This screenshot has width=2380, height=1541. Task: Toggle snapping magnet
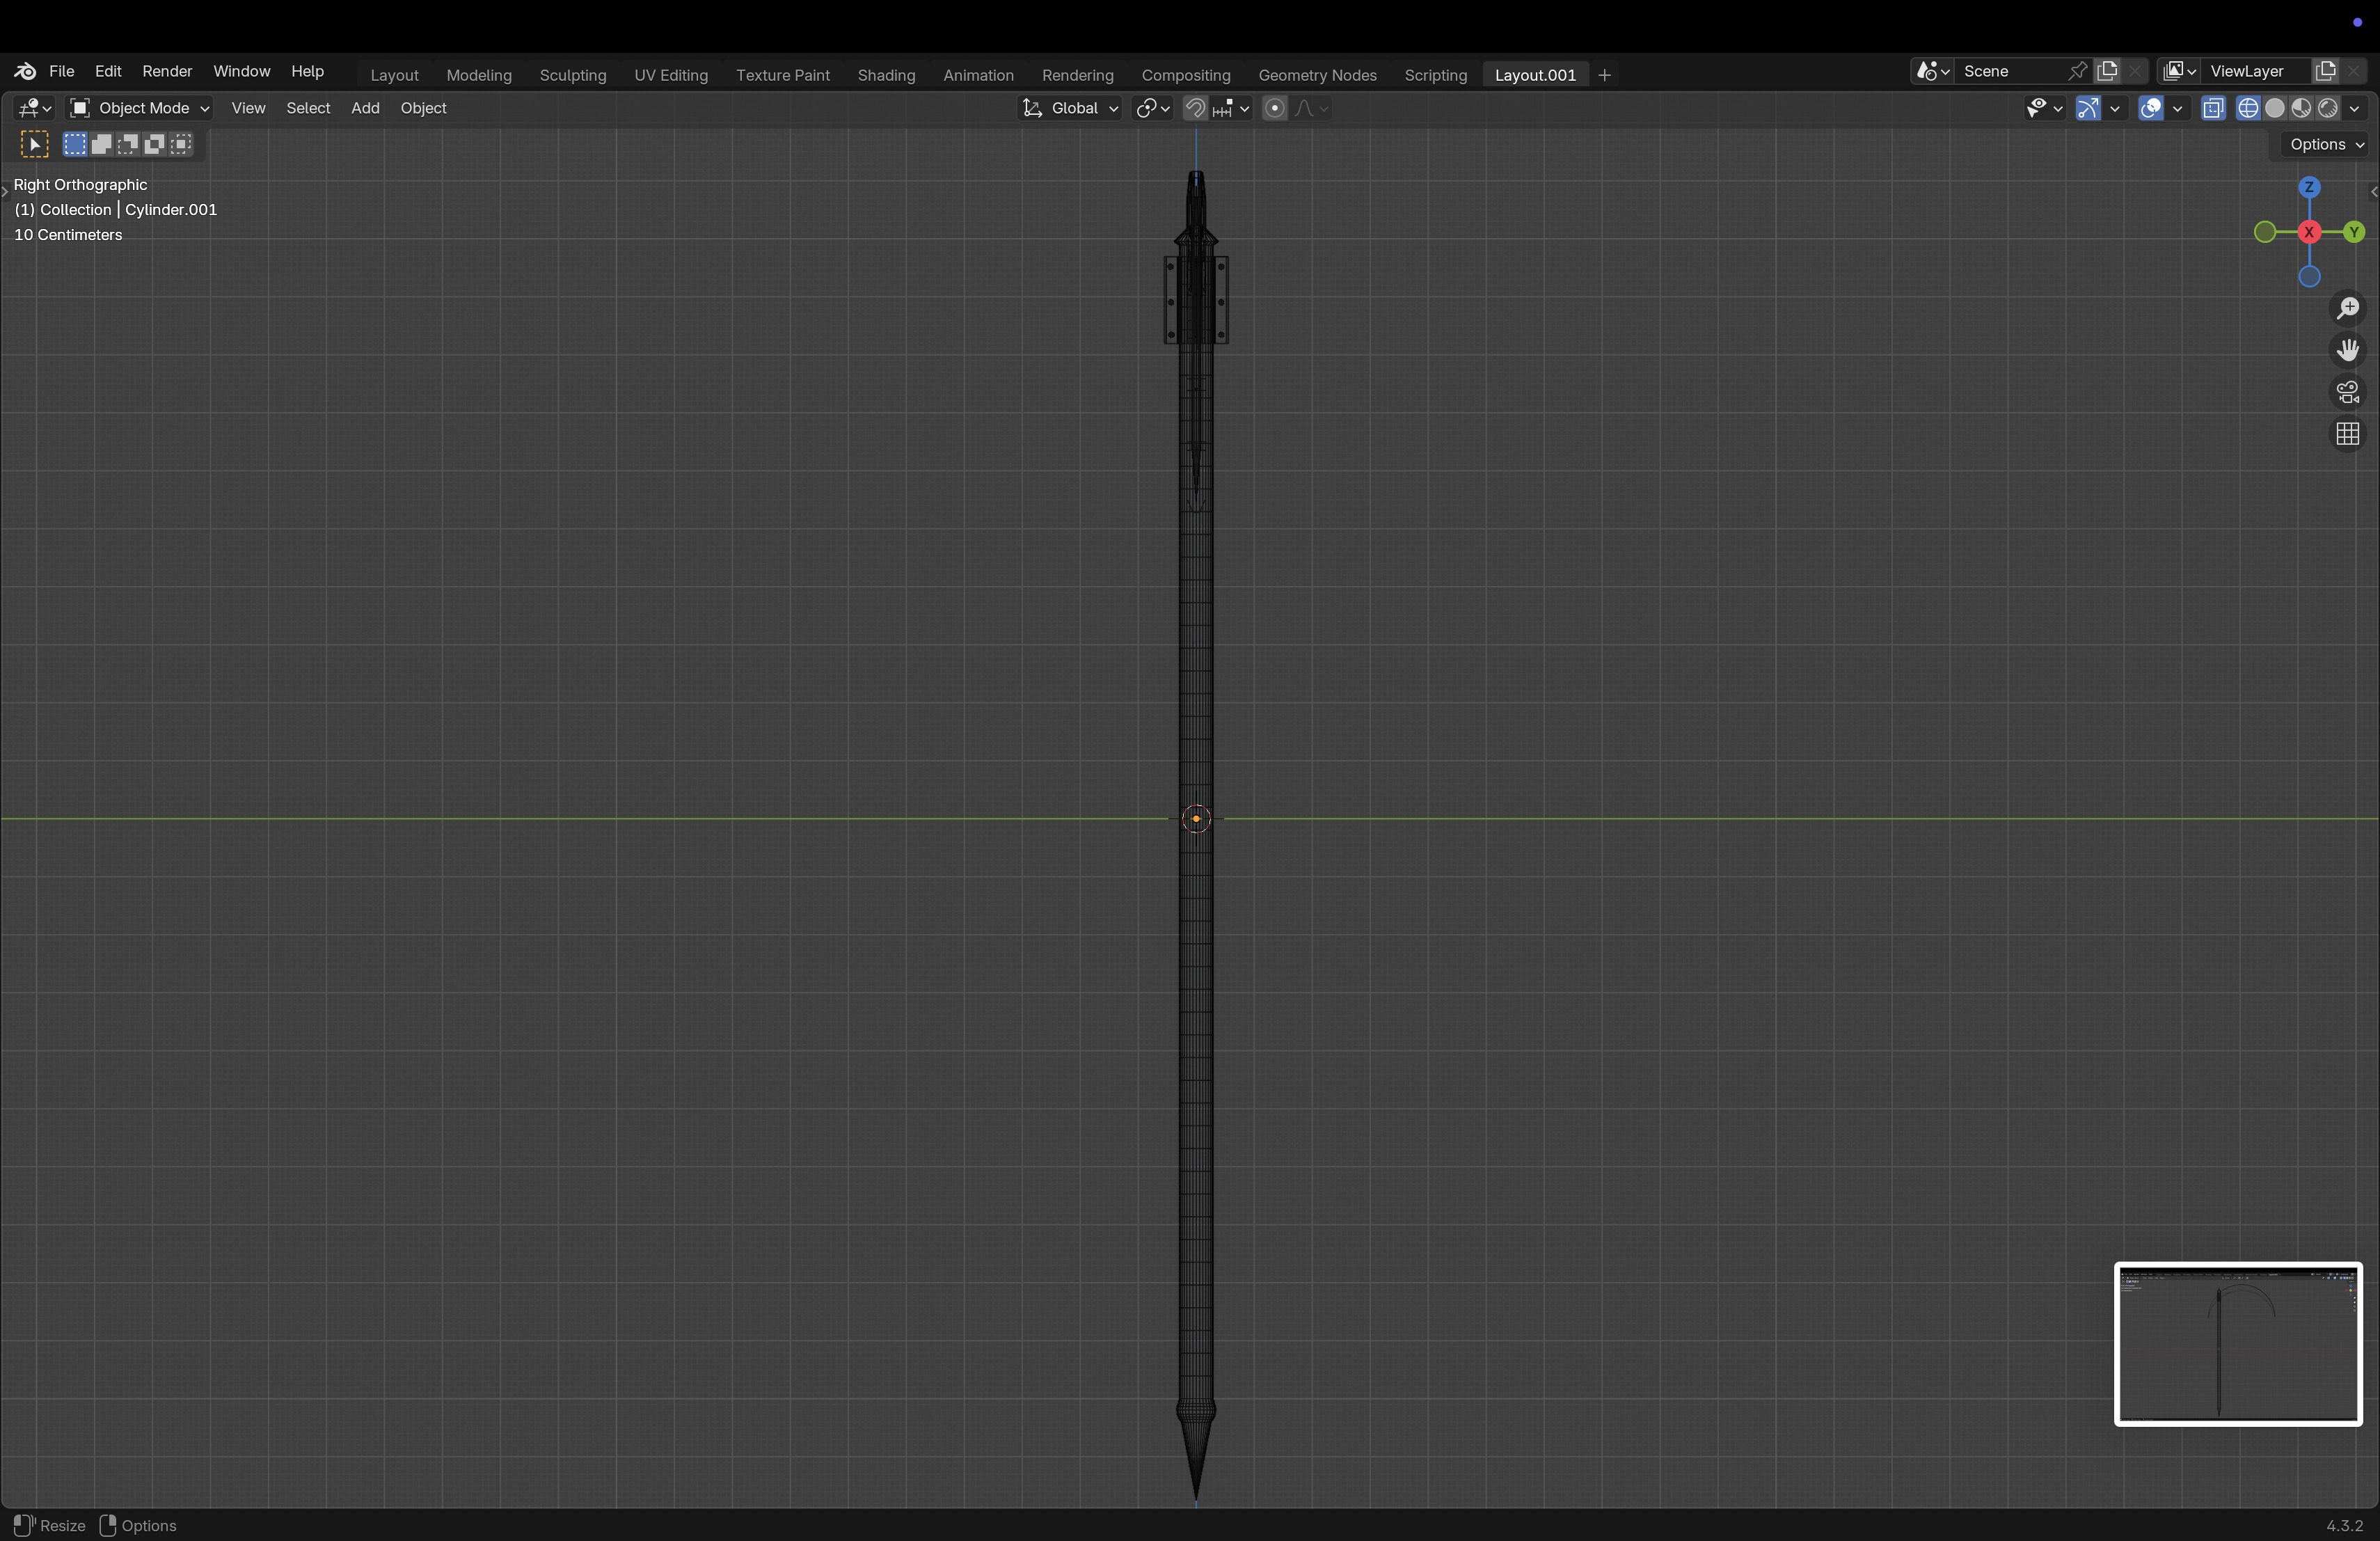[x=1195, y=108]
